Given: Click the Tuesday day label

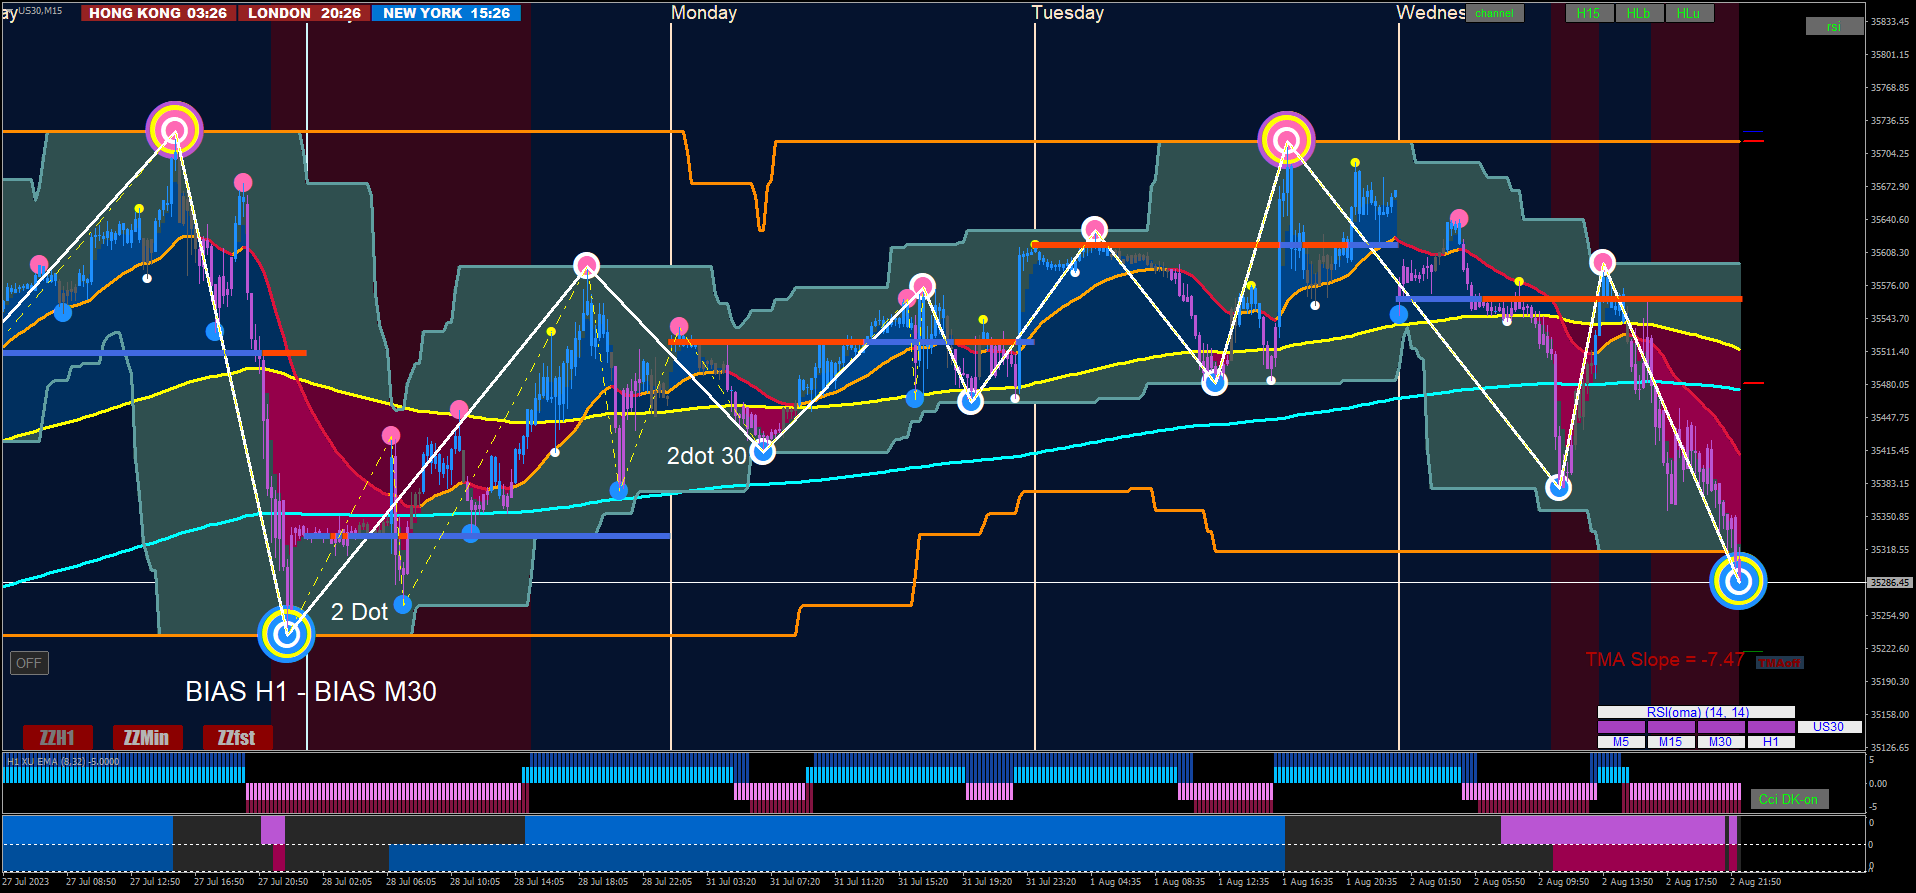Looking at the screenshot, I should [x=1068, y=13].
